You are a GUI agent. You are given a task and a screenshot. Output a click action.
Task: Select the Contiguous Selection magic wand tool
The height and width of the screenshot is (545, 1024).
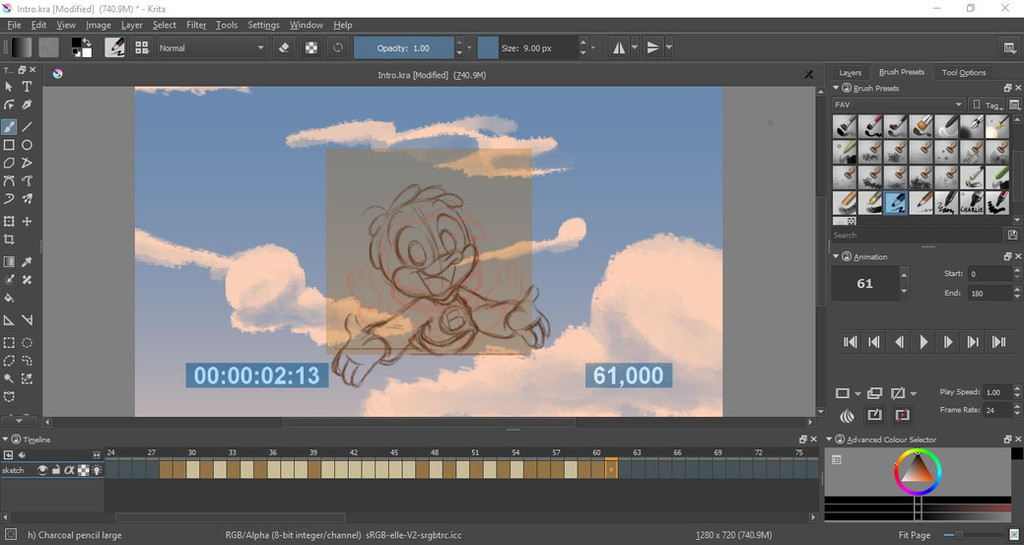(9, 379)
